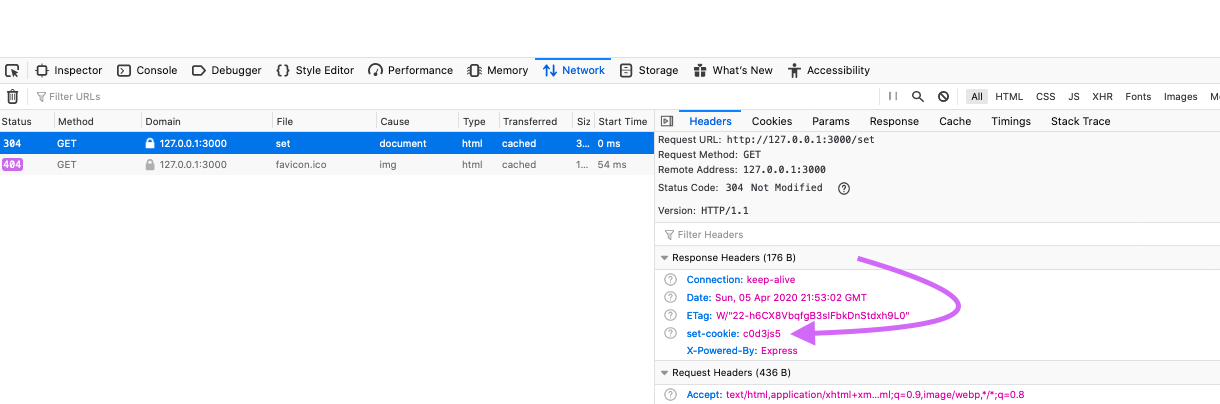Viewport: 1220px width, 404px height.
Task: Open help for ETag header
Action: coord(671,315)
